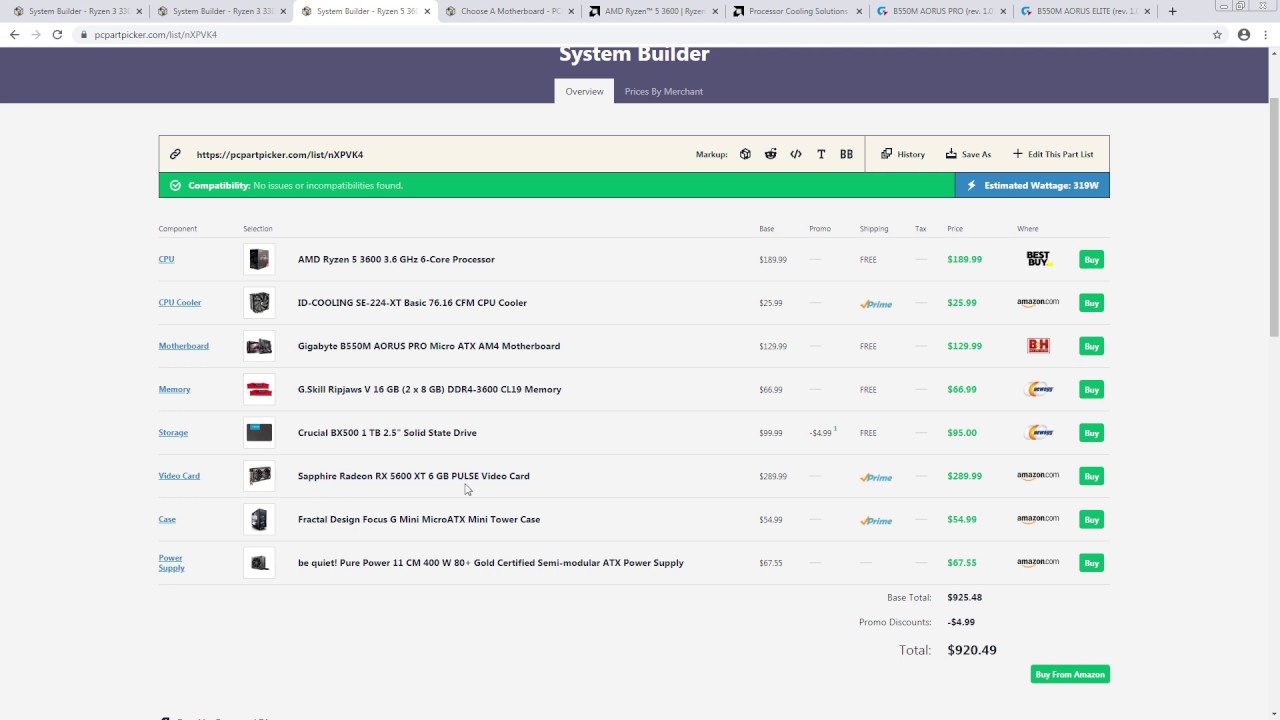Screen dimensions: 1280x720
Task: Switch to Prices By Merchant tab
Action: [x=664, y=91]
